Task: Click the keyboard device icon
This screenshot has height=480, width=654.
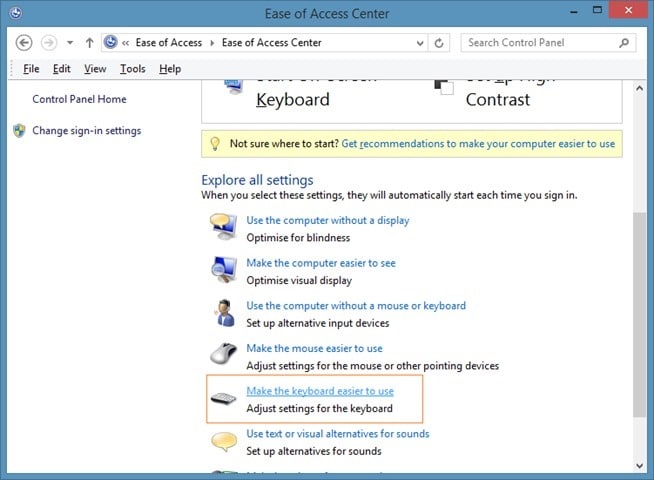Action: click(224, 398)
